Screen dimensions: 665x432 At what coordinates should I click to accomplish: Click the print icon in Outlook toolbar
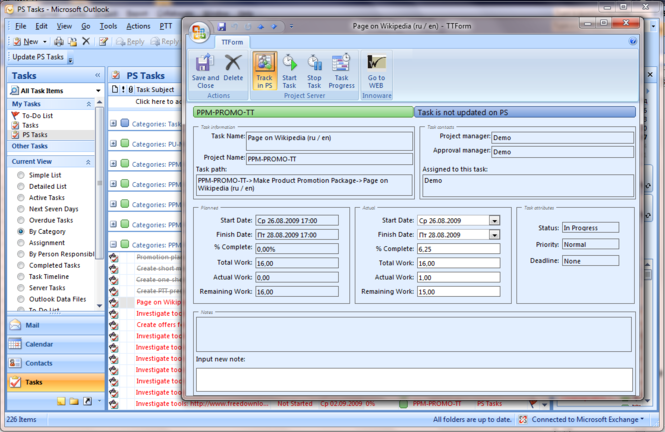point(59,42)
